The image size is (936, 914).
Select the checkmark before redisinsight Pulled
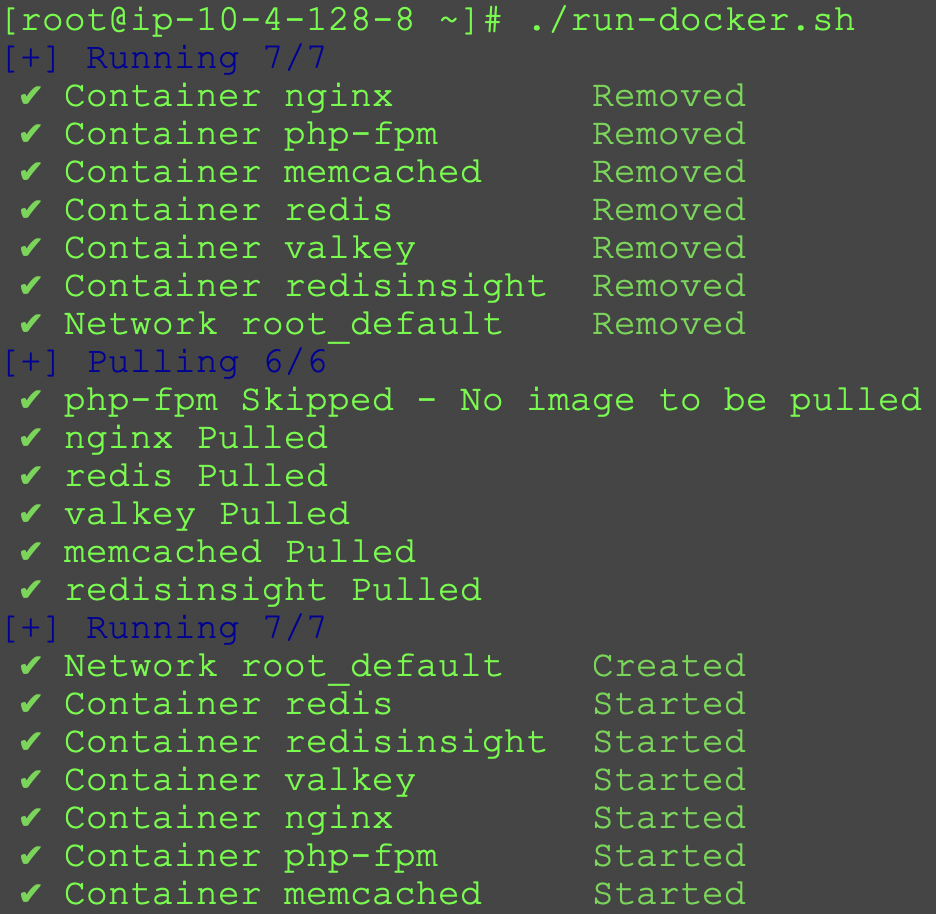point(31,591)
